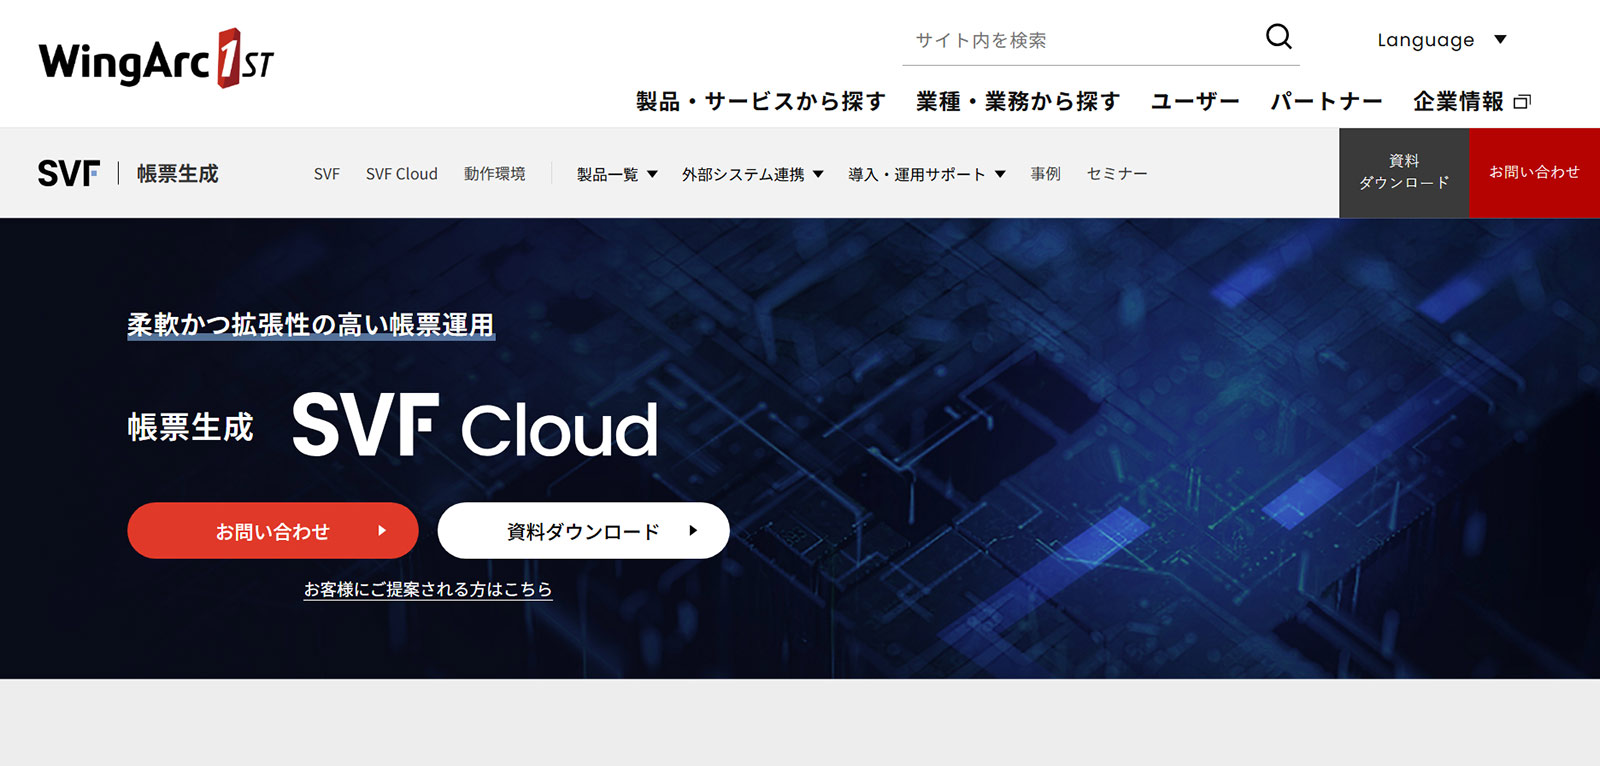1600x766 pixels.
Task: Click the 帳票生成 hero text
Action: pos(190,427)
